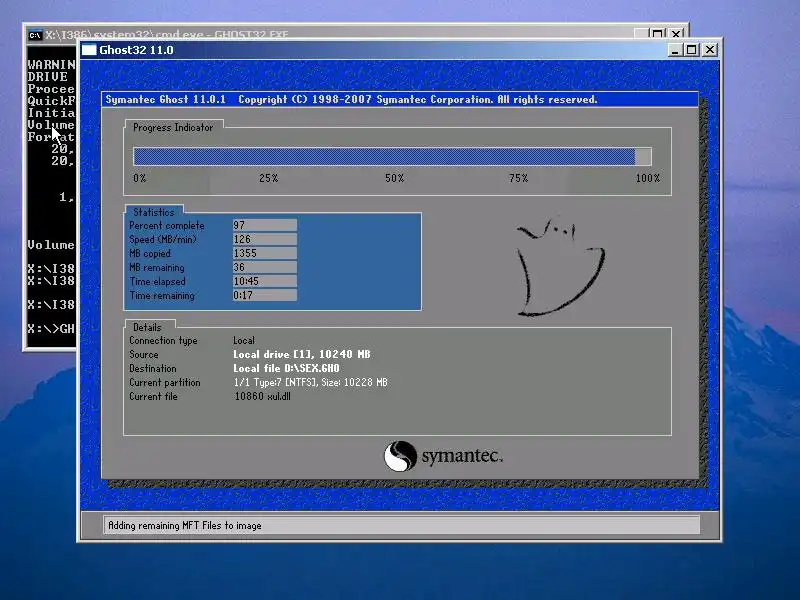Click the 'MB remaining' label
Image resolution: width=800 pixels, height=600 pixels.
click(156, 267)
